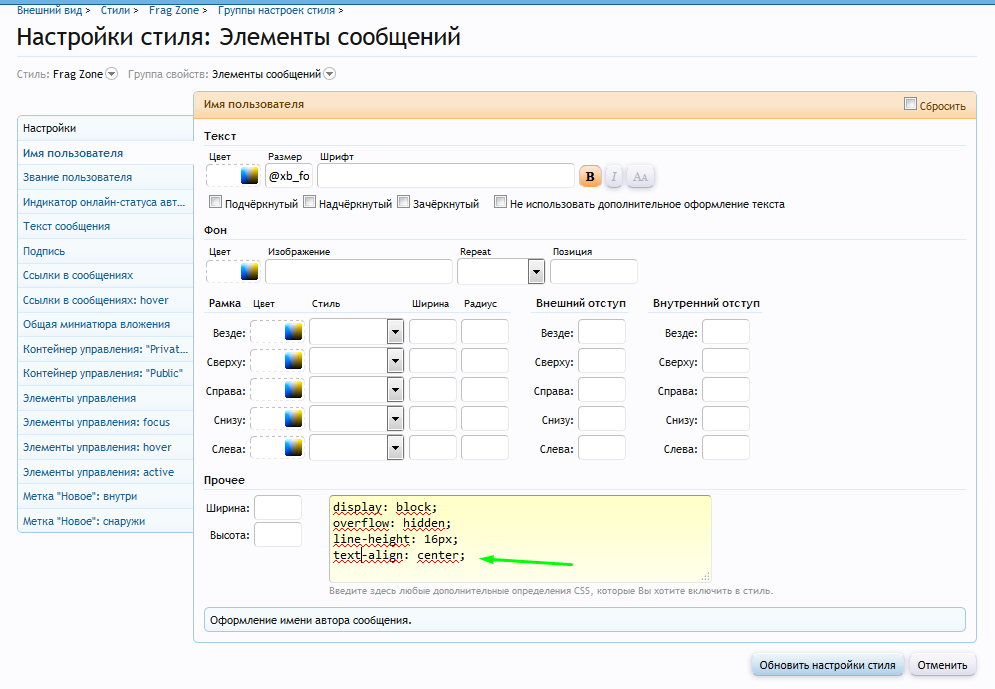This screenshot has width=995, height=689.
Task: Open the property group arrow beside Элементы сообщений
Action: coord(329,74)
